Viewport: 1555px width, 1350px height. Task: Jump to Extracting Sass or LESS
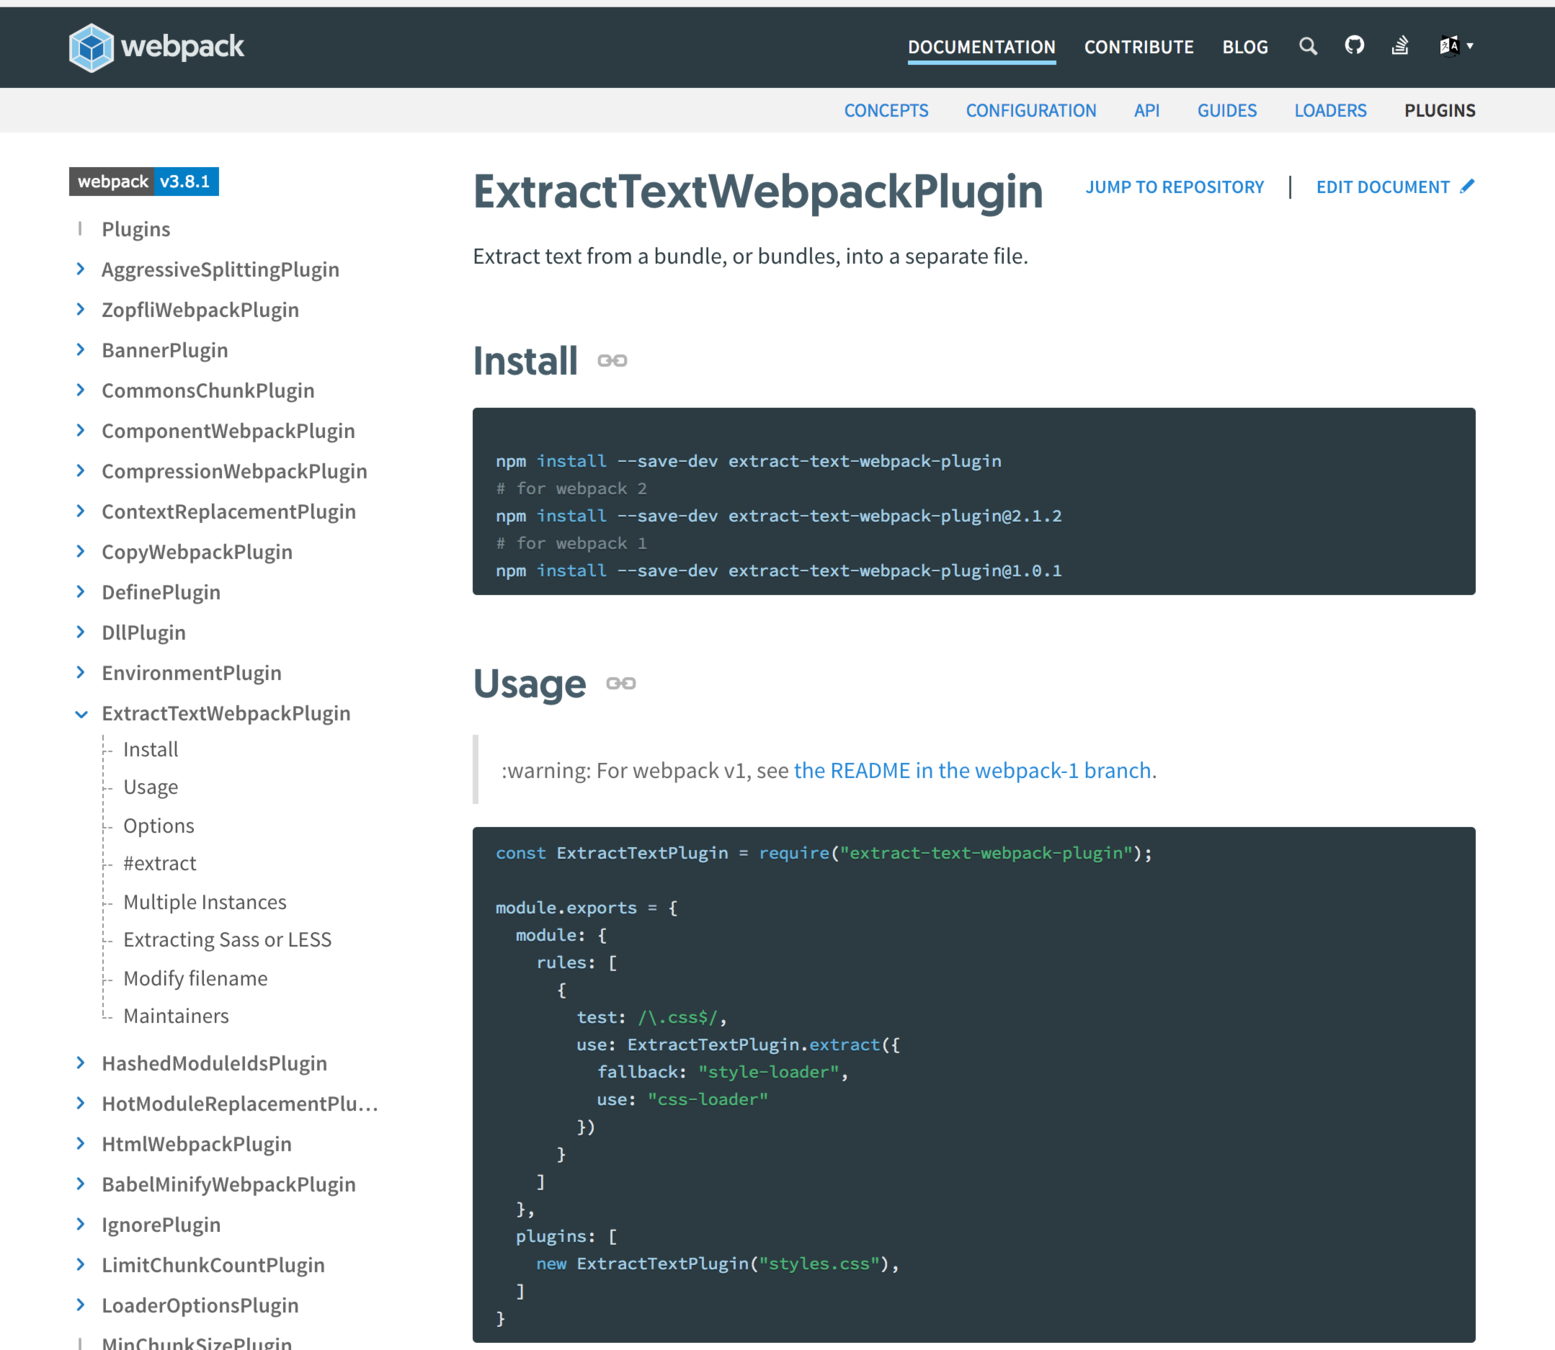(x=227, y=939)
